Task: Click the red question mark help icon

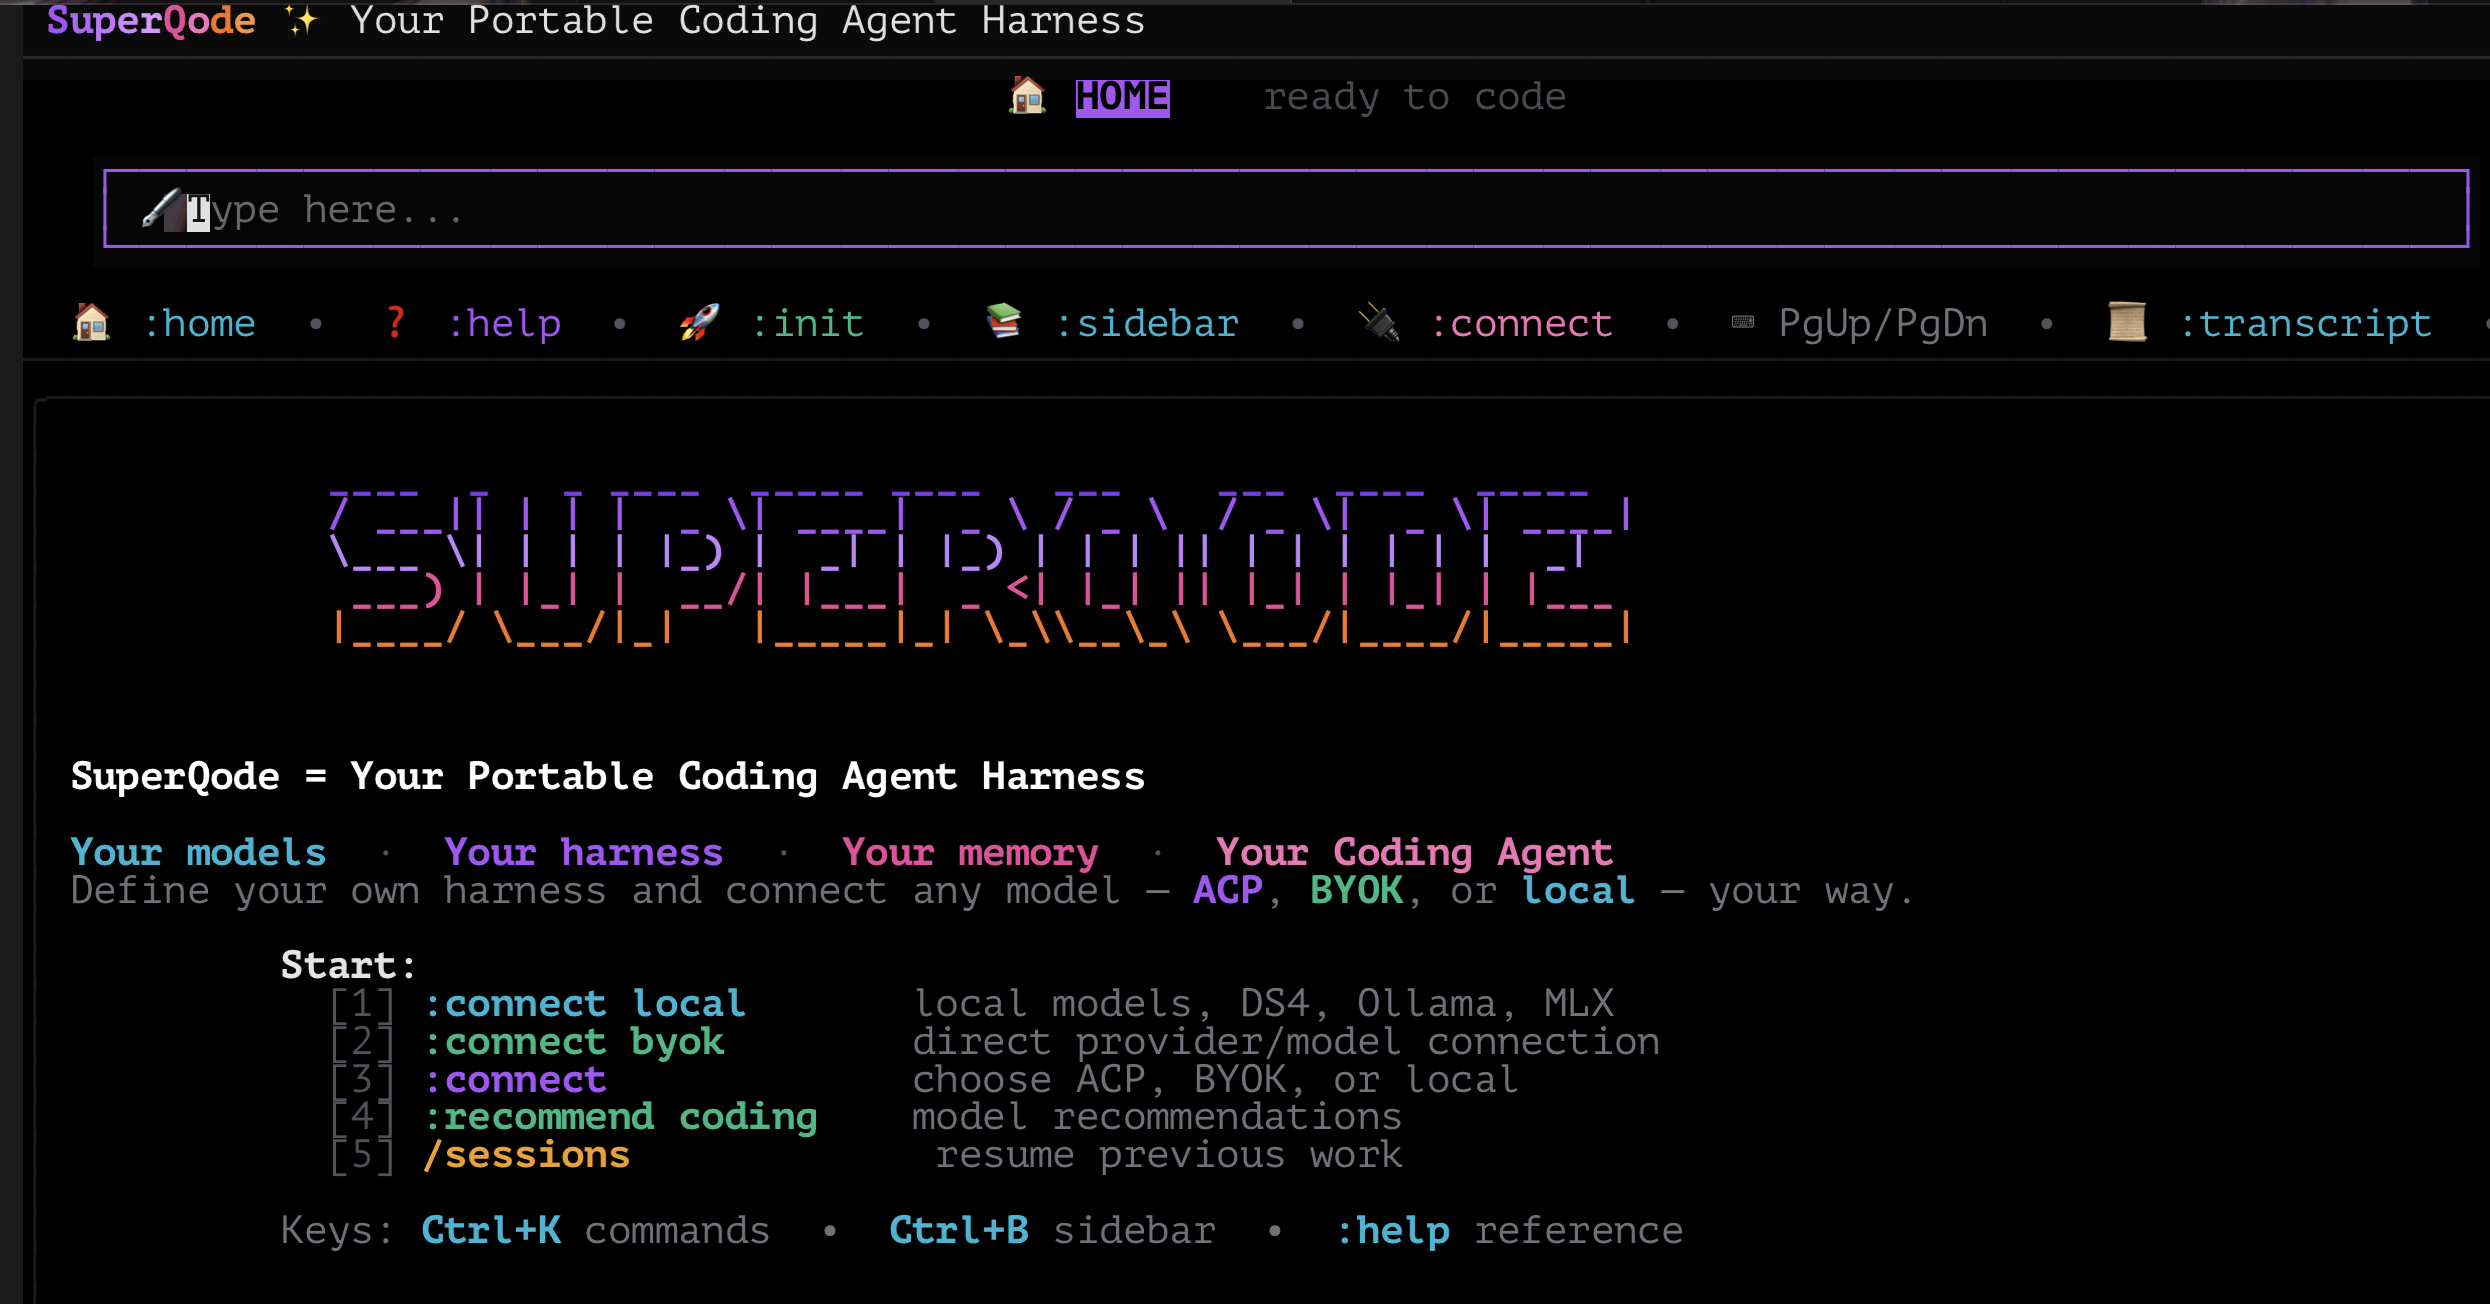Action: pyautogui.click(x=395, y=322)
